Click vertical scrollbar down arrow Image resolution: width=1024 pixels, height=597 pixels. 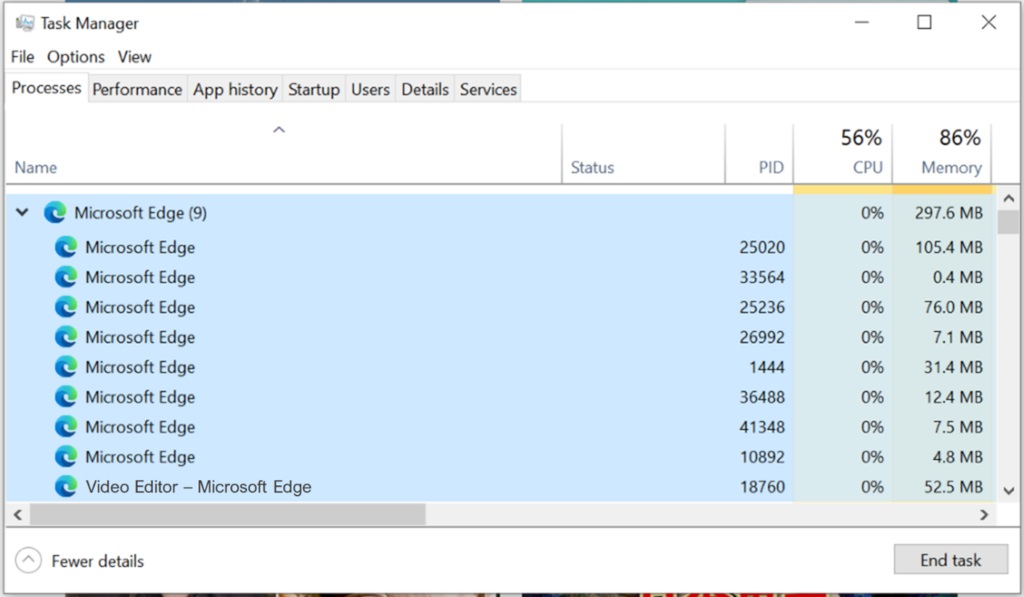point(1008,491)
